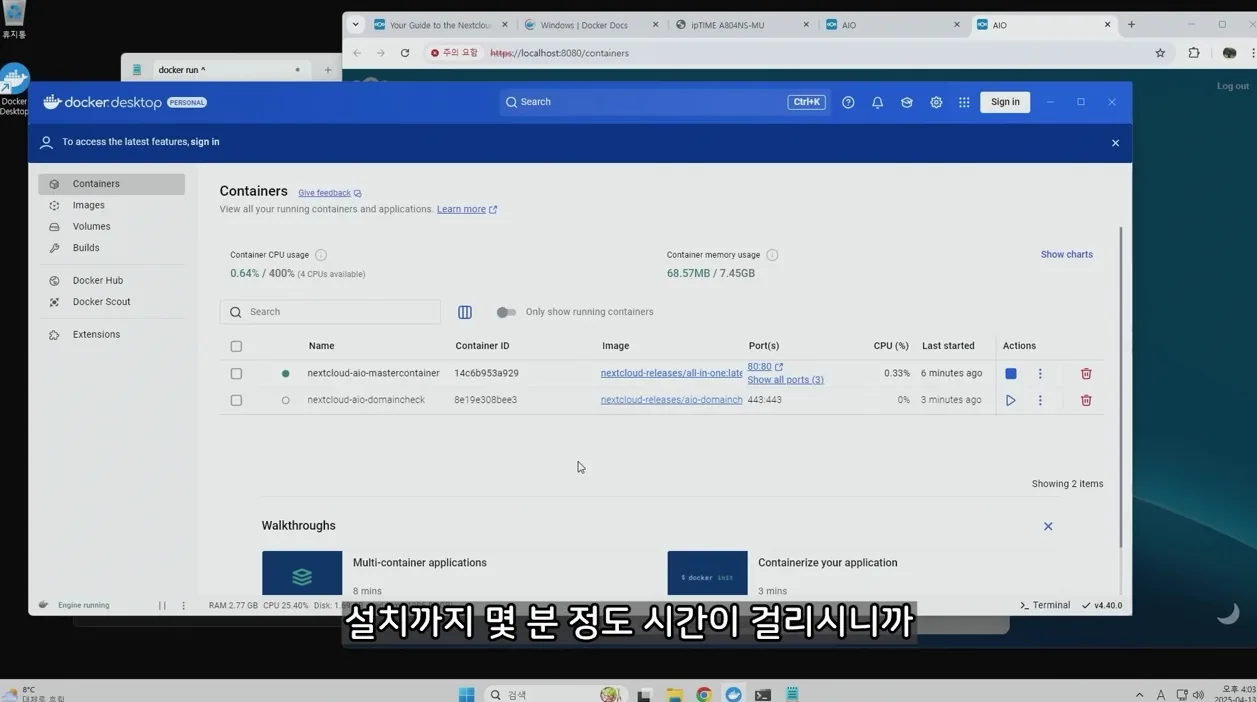Open the Volumes section in sidebar
This screenshot has height=702, width=1257.
point(111,227)
